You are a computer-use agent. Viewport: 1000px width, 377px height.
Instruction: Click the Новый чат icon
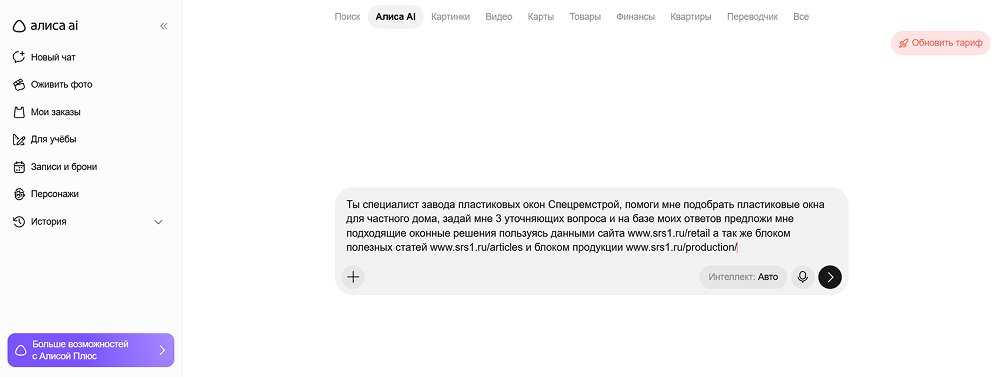[x=19, y=57]
